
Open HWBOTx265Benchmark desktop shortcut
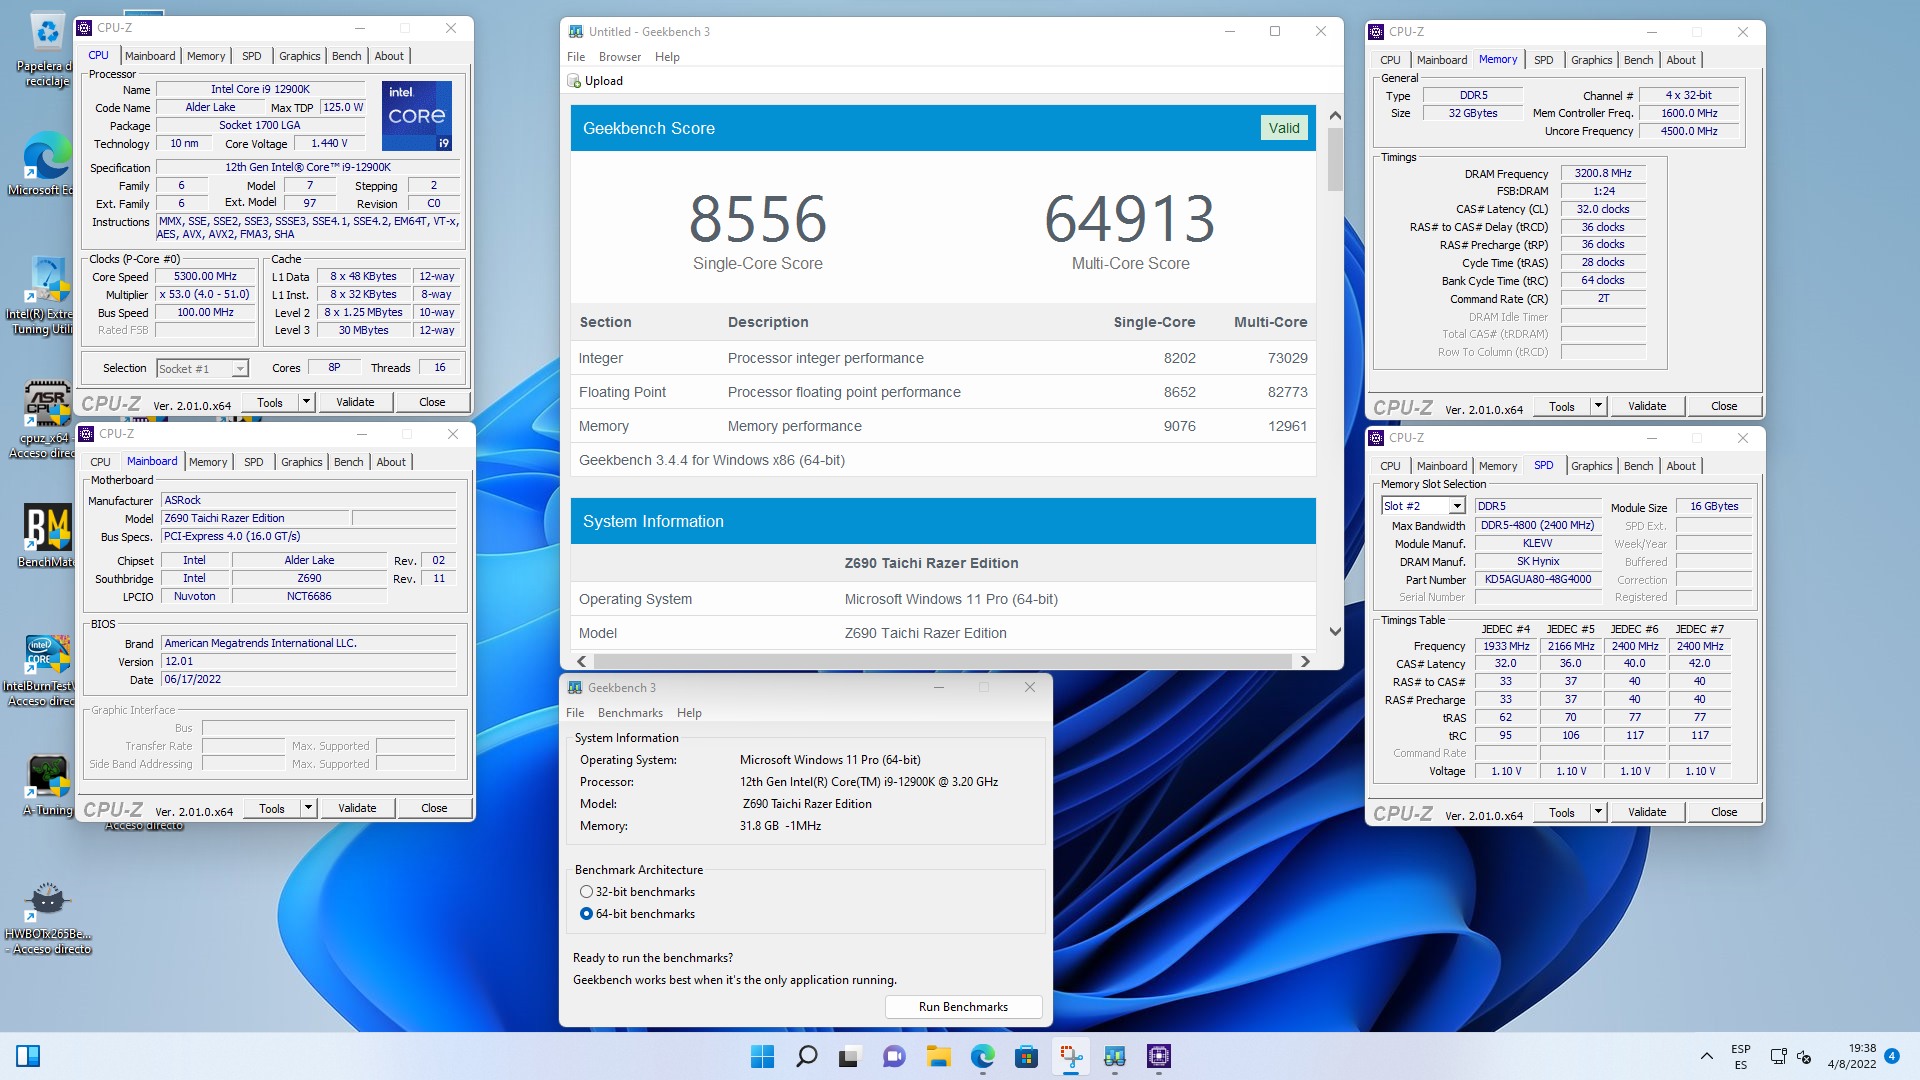pos(47,918)
